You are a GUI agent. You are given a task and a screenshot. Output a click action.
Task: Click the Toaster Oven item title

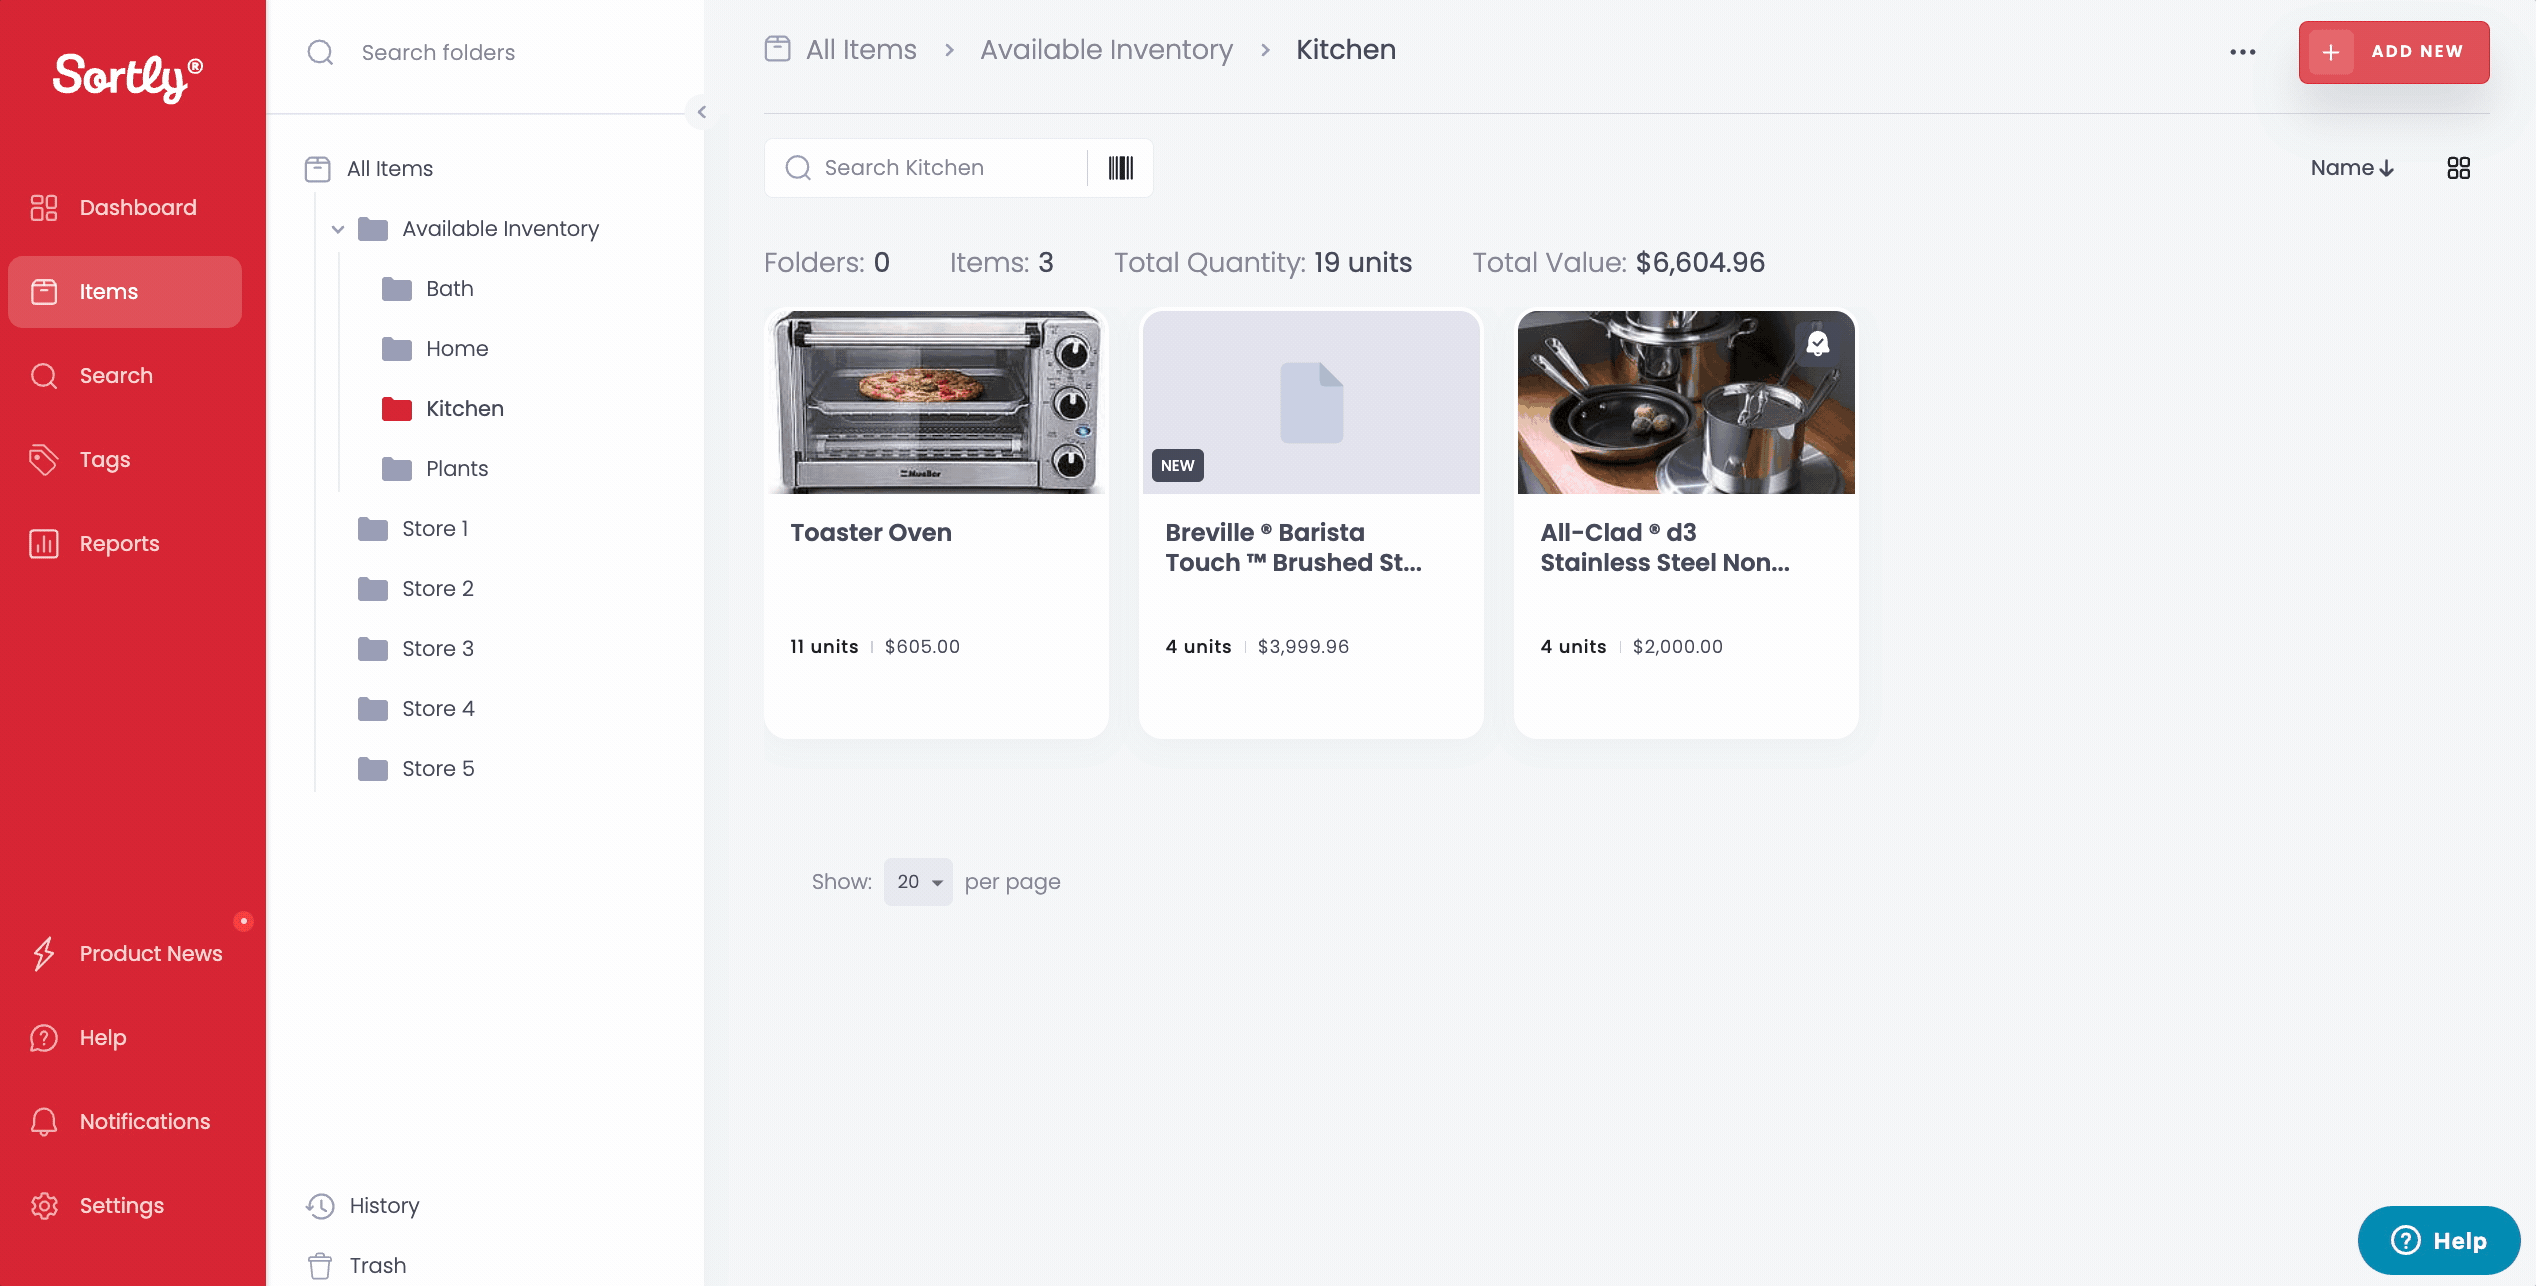(871, 533)
